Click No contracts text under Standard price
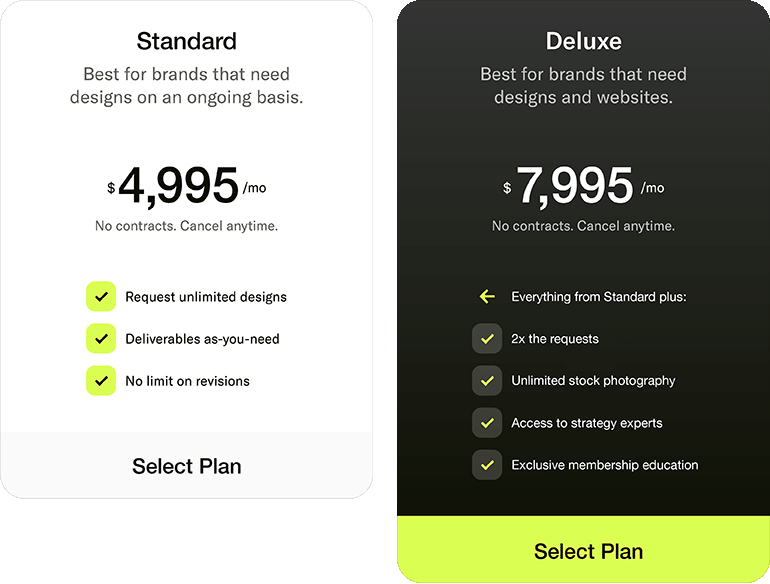 [x=187, y=226]
